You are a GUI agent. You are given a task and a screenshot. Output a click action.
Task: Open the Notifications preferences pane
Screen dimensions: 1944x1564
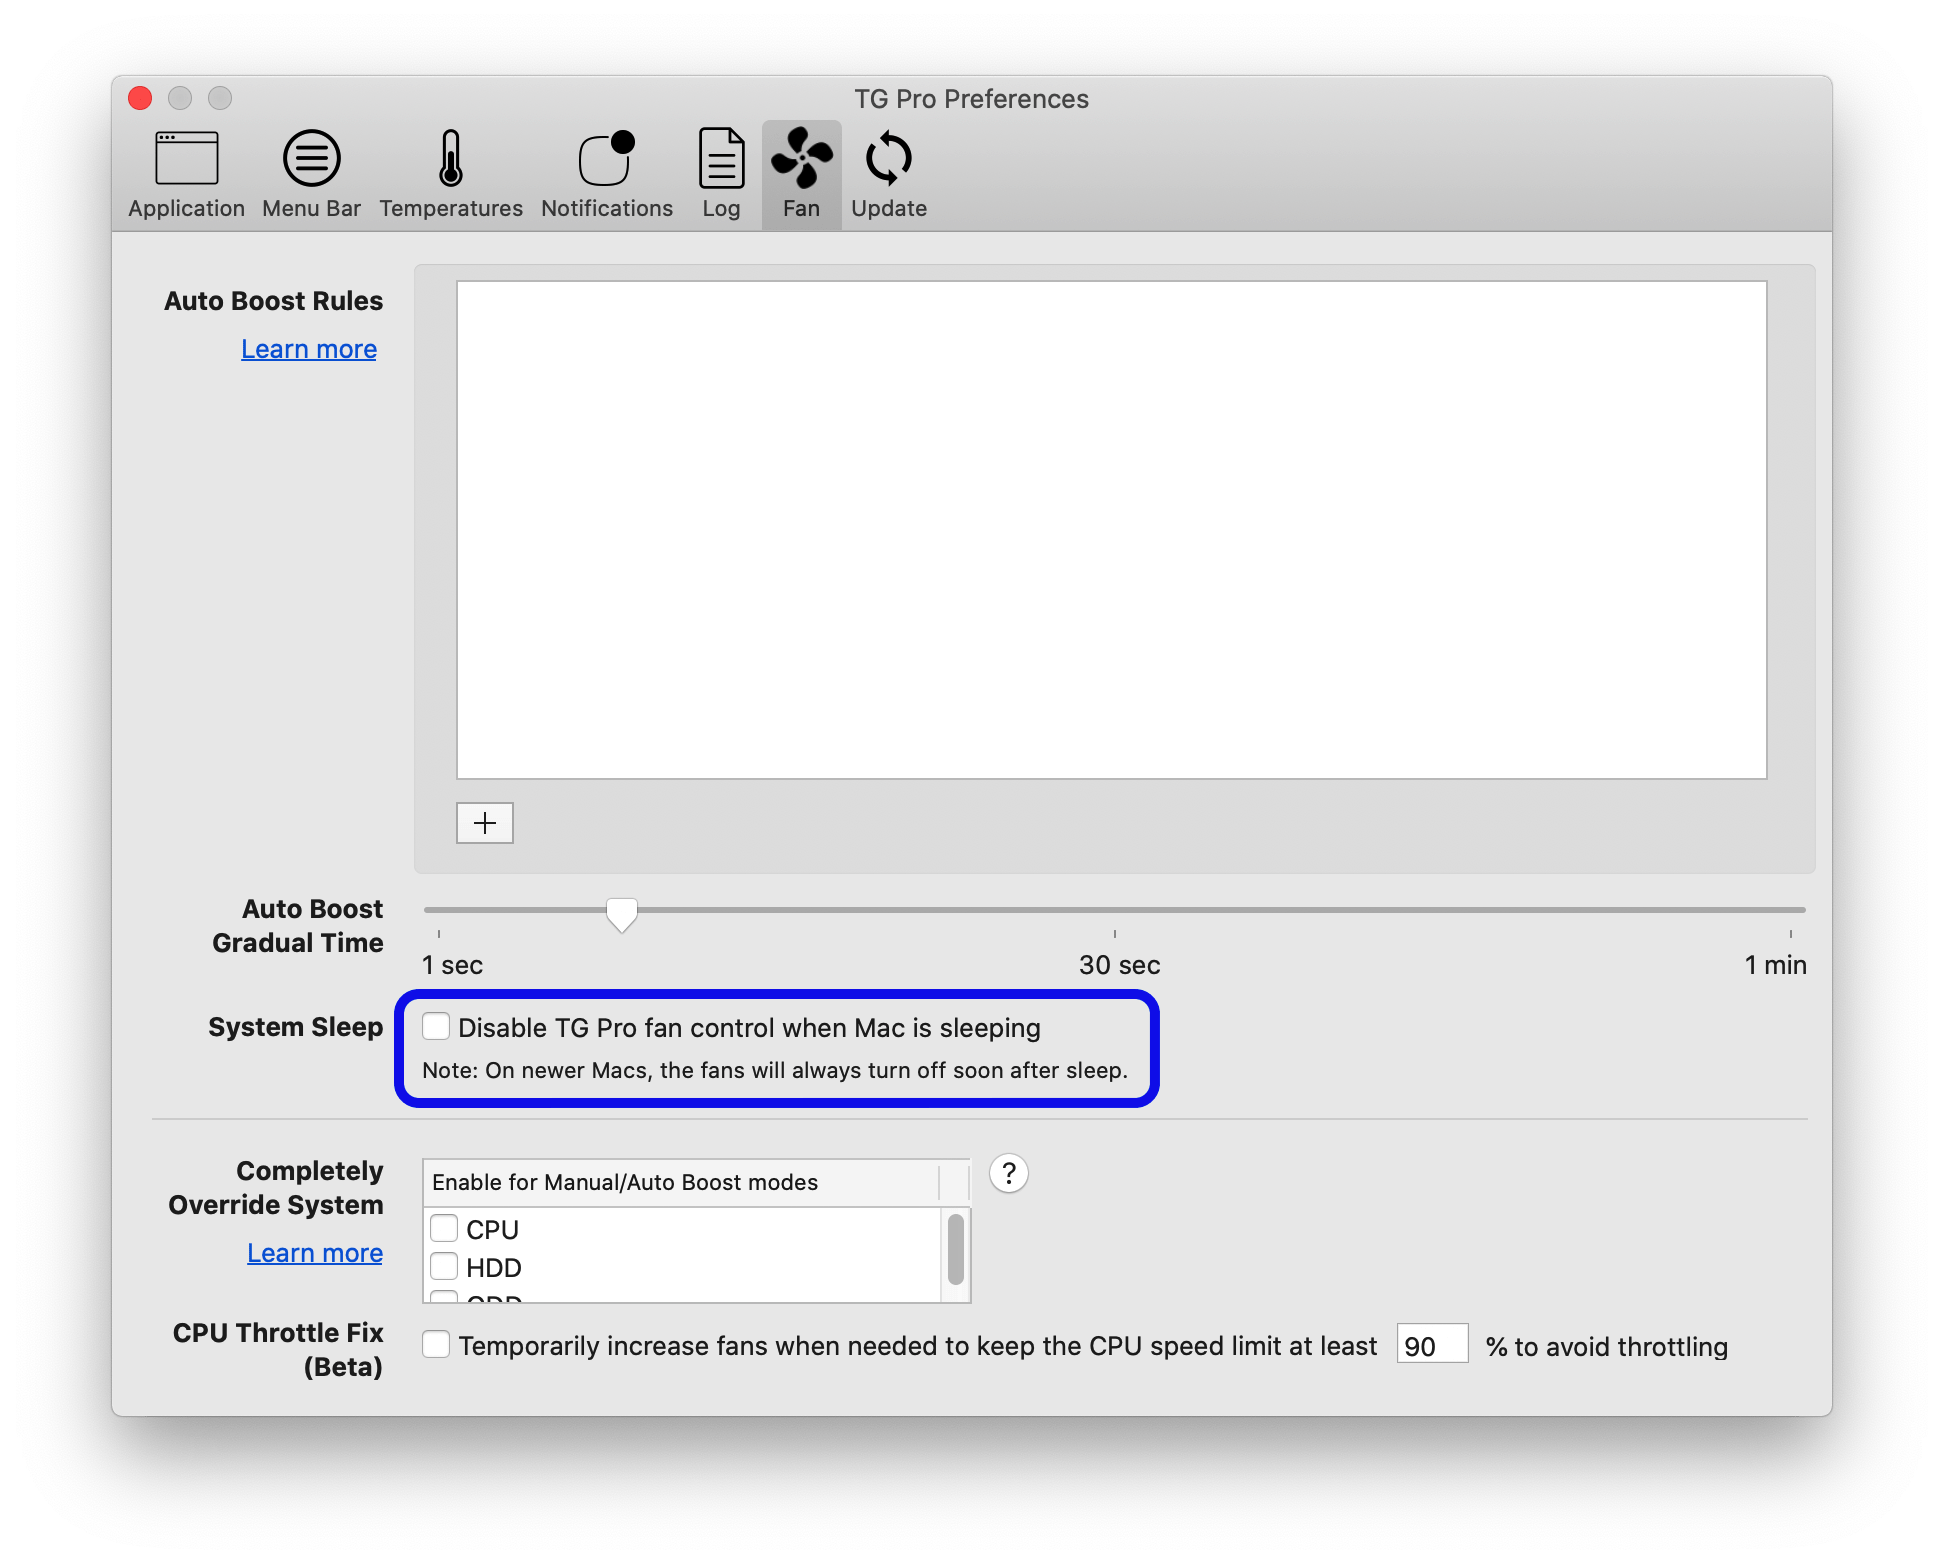click(607, 176)
